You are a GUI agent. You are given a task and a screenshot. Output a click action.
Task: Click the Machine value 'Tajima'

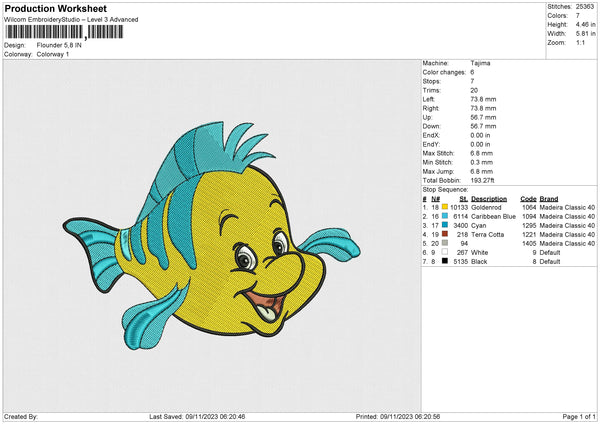pyautogui.click(x=480, y=63)
